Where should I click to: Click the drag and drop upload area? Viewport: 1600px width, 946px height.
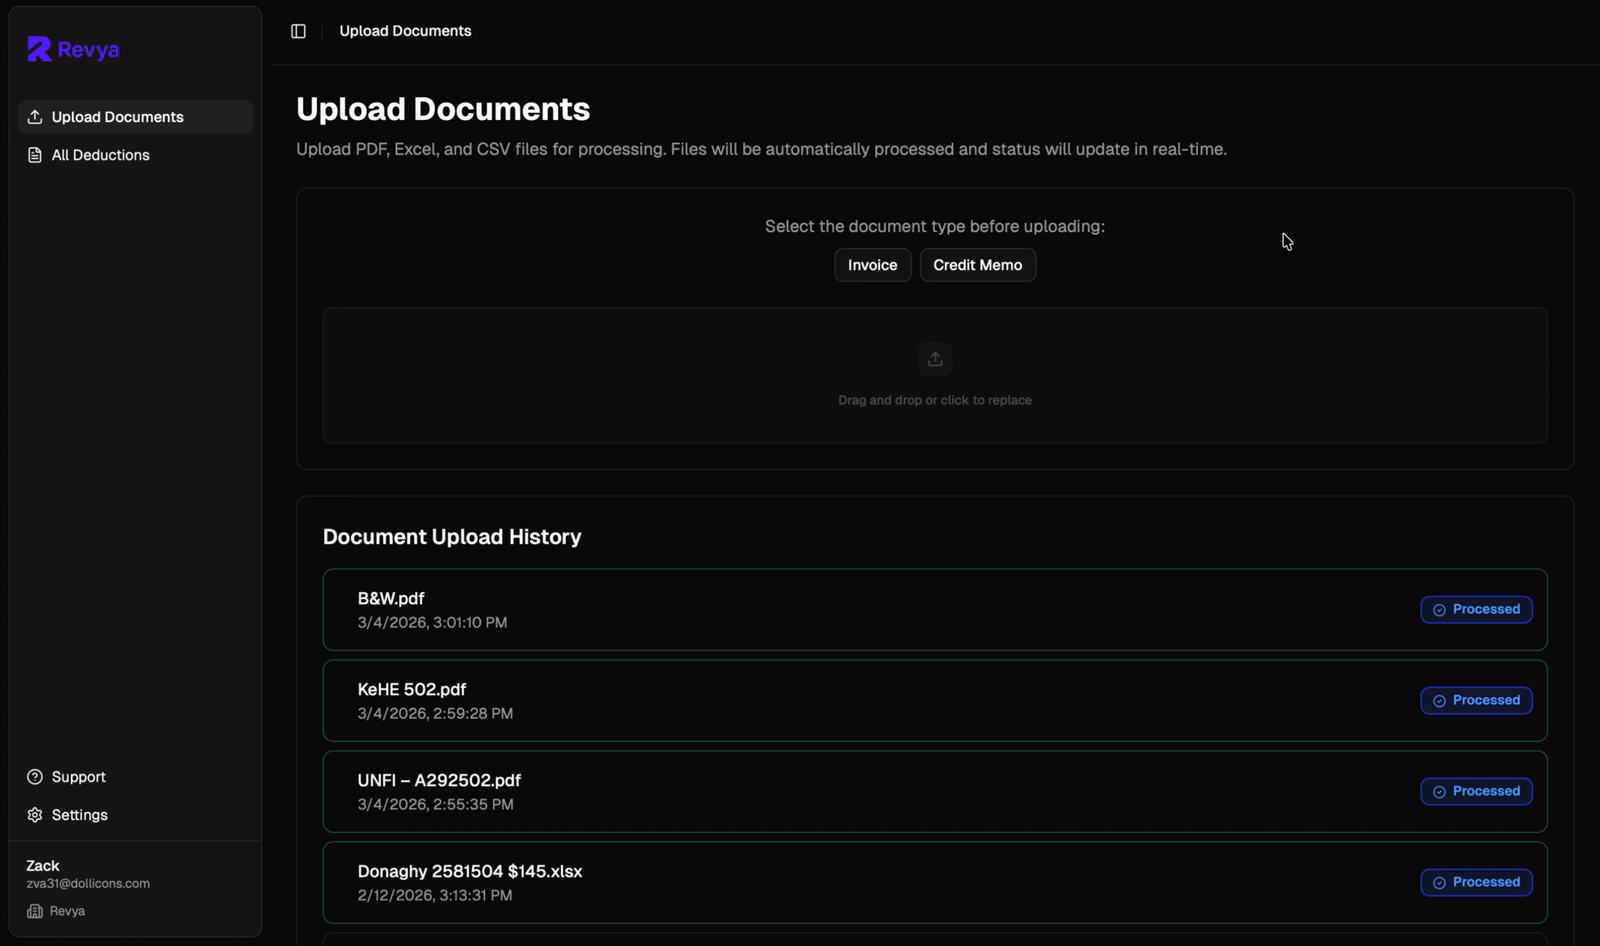pos(934,376)
